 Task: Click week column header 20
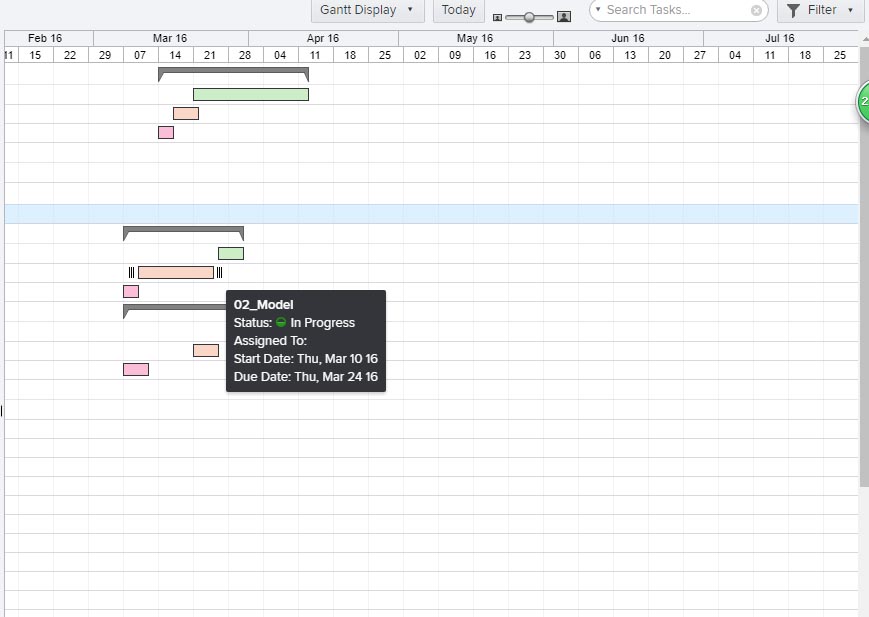point(665,55)
